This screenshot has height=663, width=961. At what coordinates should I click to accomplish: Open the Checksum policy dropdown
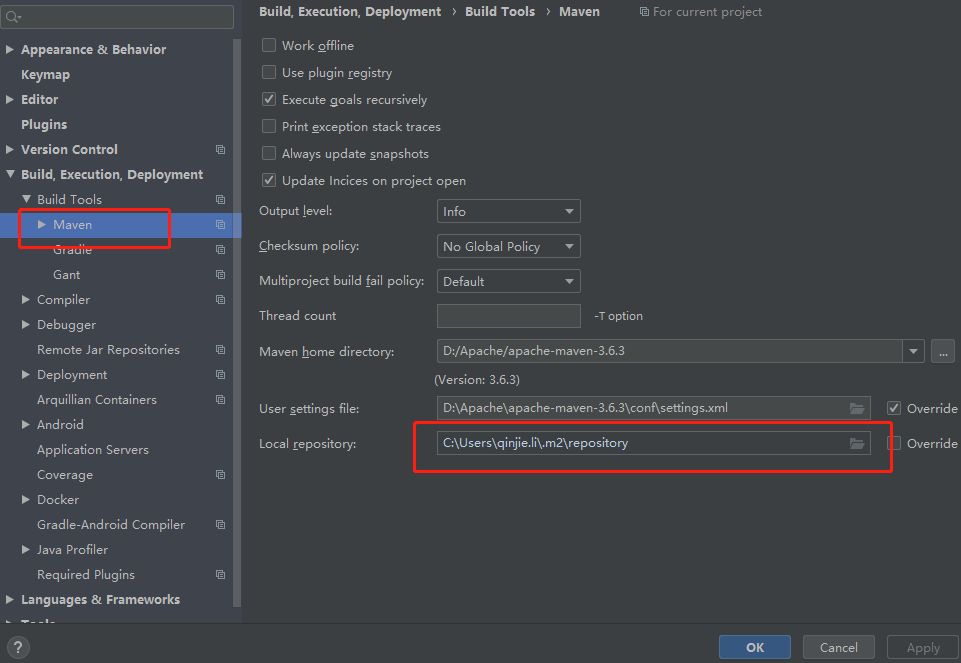click(508, 246)
